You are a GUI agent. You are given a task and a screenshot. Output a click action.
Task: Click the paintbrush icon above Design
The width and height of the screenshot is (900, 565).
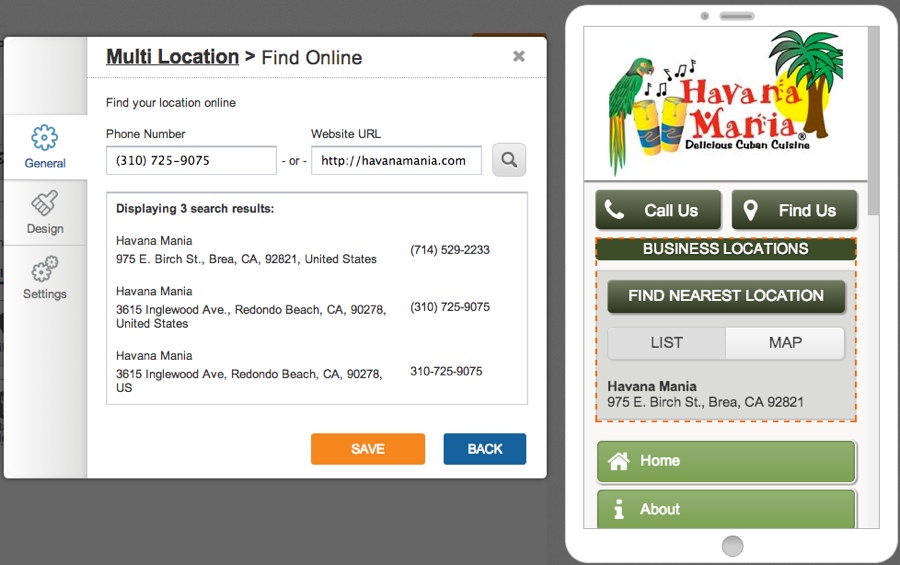pyautogui.click(x=45, y=203)
